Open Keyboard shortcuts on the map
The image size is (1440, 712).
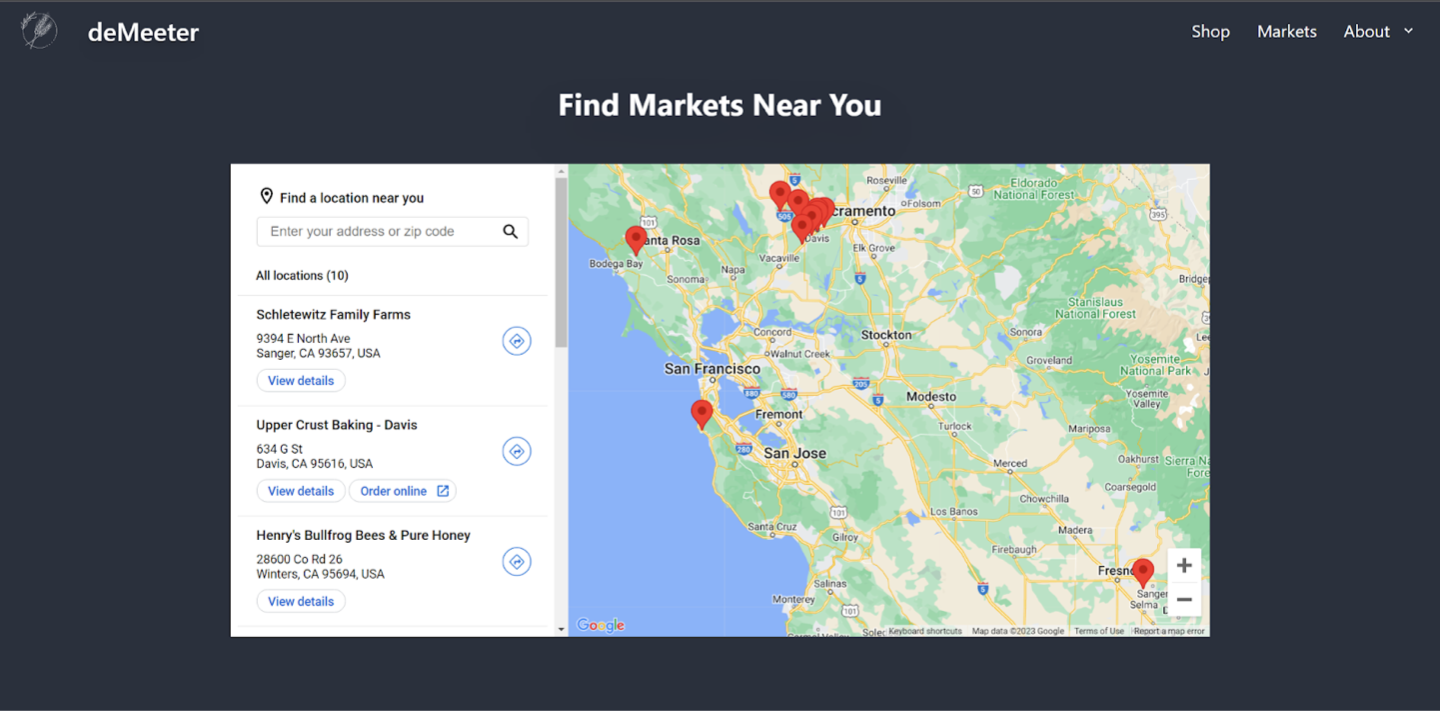pyautogui.click(x=925, y=631)
